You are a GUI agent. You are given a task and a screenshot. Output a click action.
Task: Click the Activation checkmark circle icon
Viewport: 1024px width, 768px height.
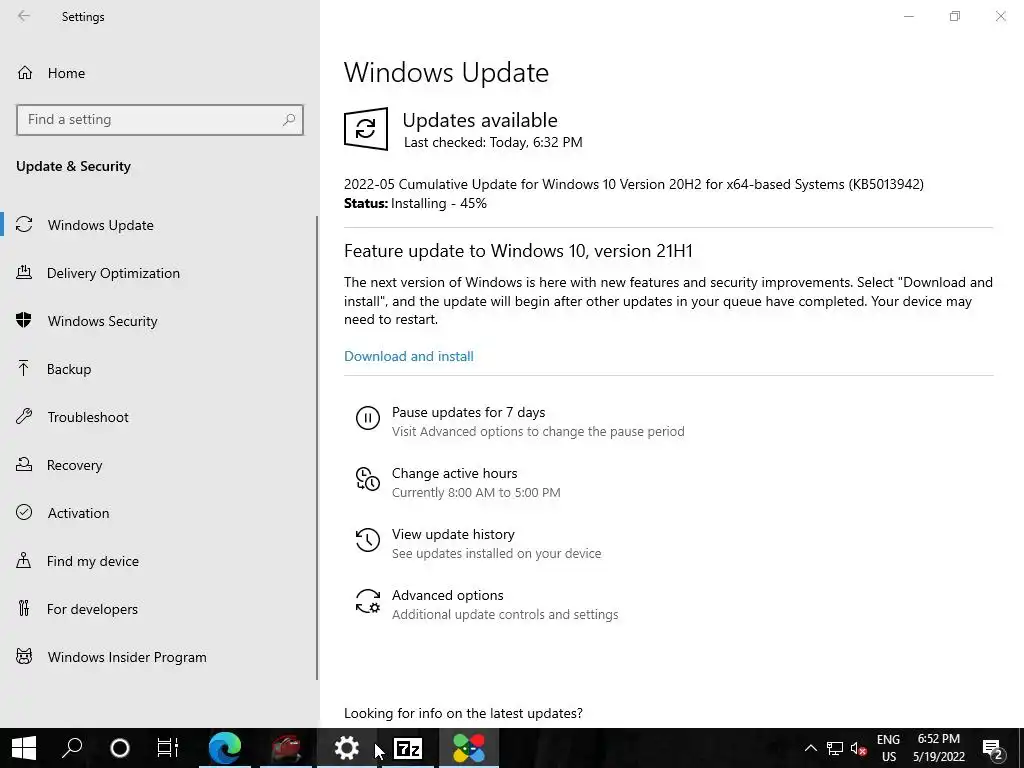tap(24, 512)
